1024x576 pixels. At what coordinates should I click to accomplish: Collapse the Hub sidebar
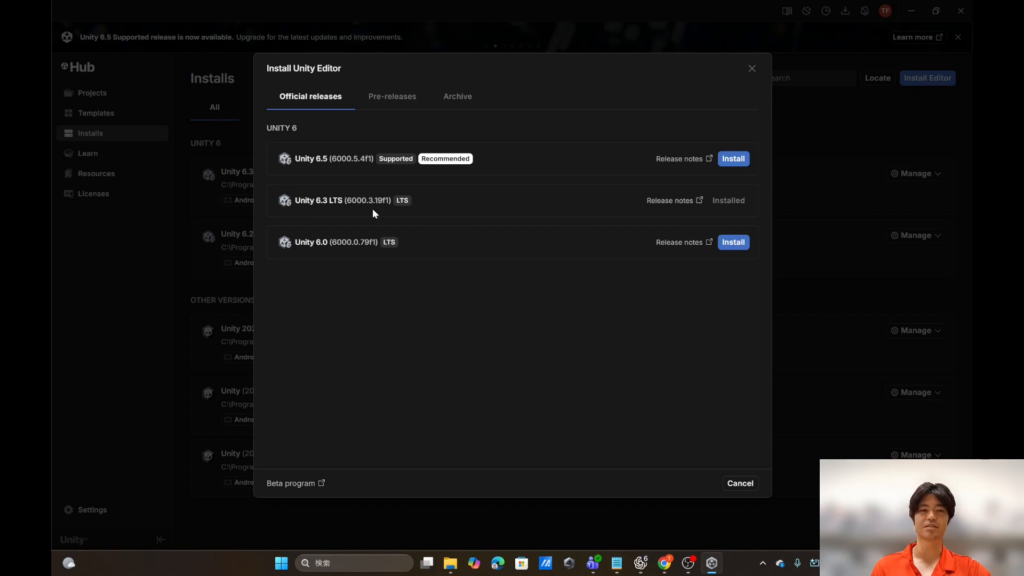[x=161, y=539]
